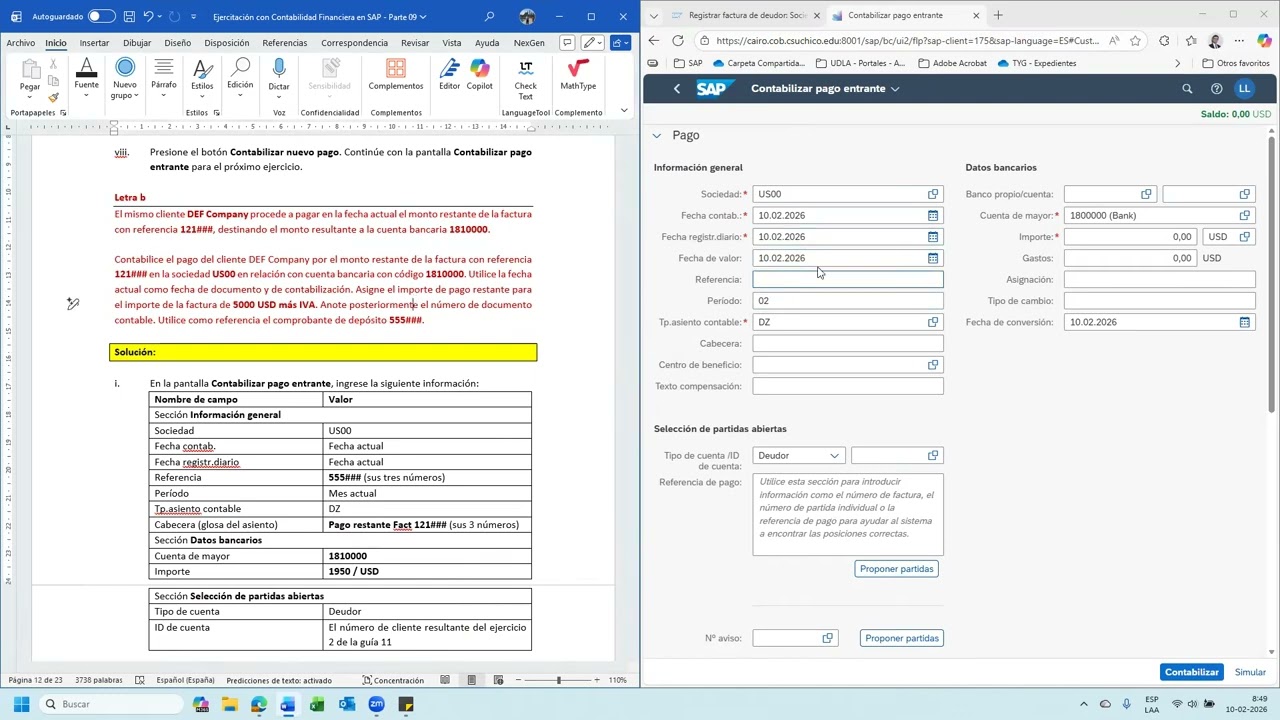Image resolution: width=1280 pixels, height=720 pixels.
Task: Open calendar picker for Fecha registr.diario
Action: [933, 237]
